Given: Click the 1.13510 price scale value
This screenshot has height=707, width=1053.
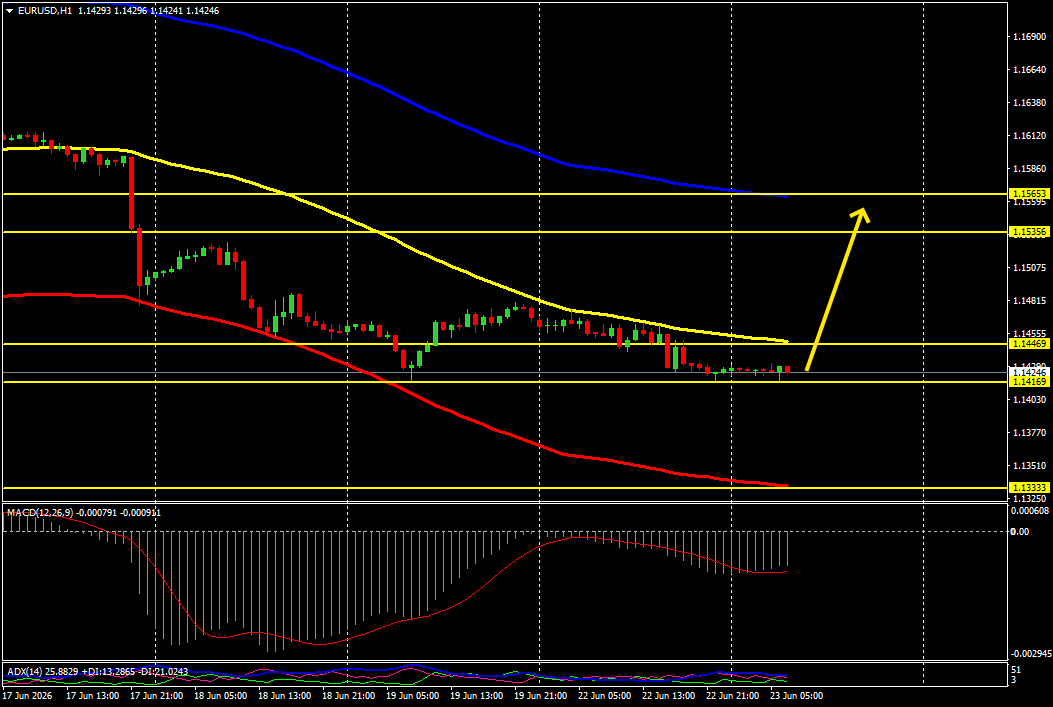Looking at the screenshot, I should [x=1029, y=466].
